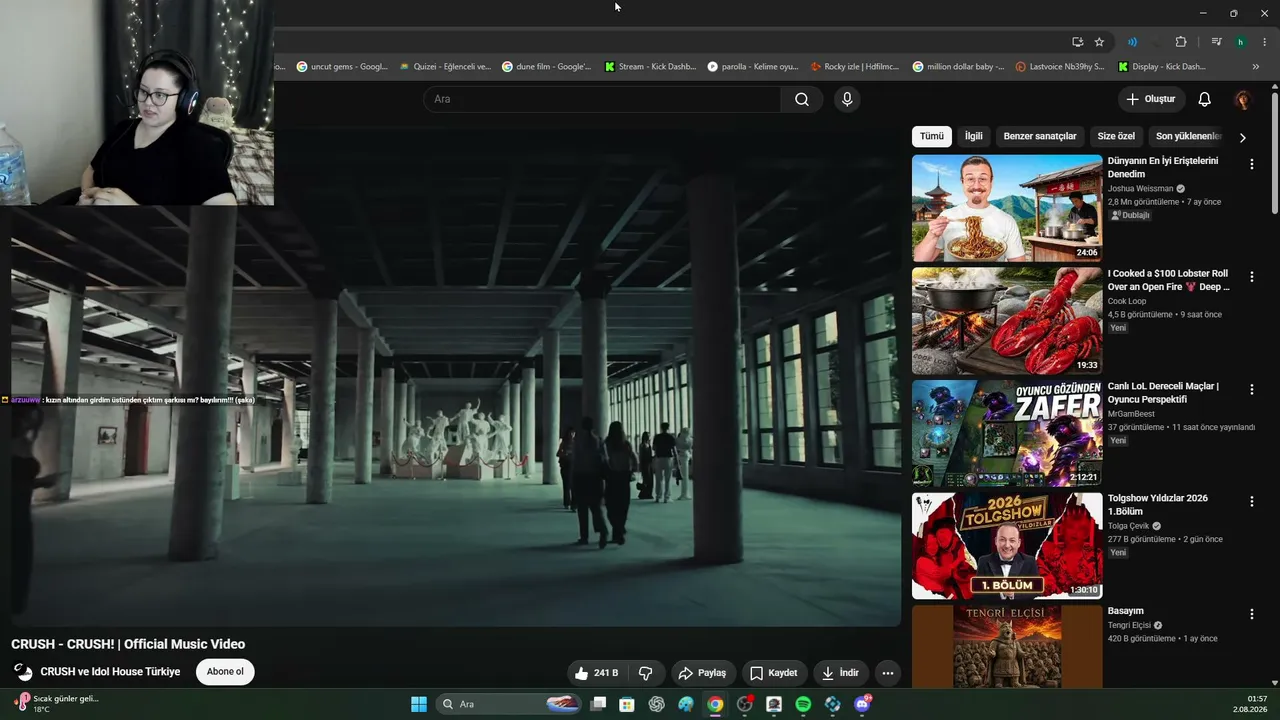Open Spotify from the taskbar
This screenshot has height=720, width=1280.
click(x=803, y=704)
